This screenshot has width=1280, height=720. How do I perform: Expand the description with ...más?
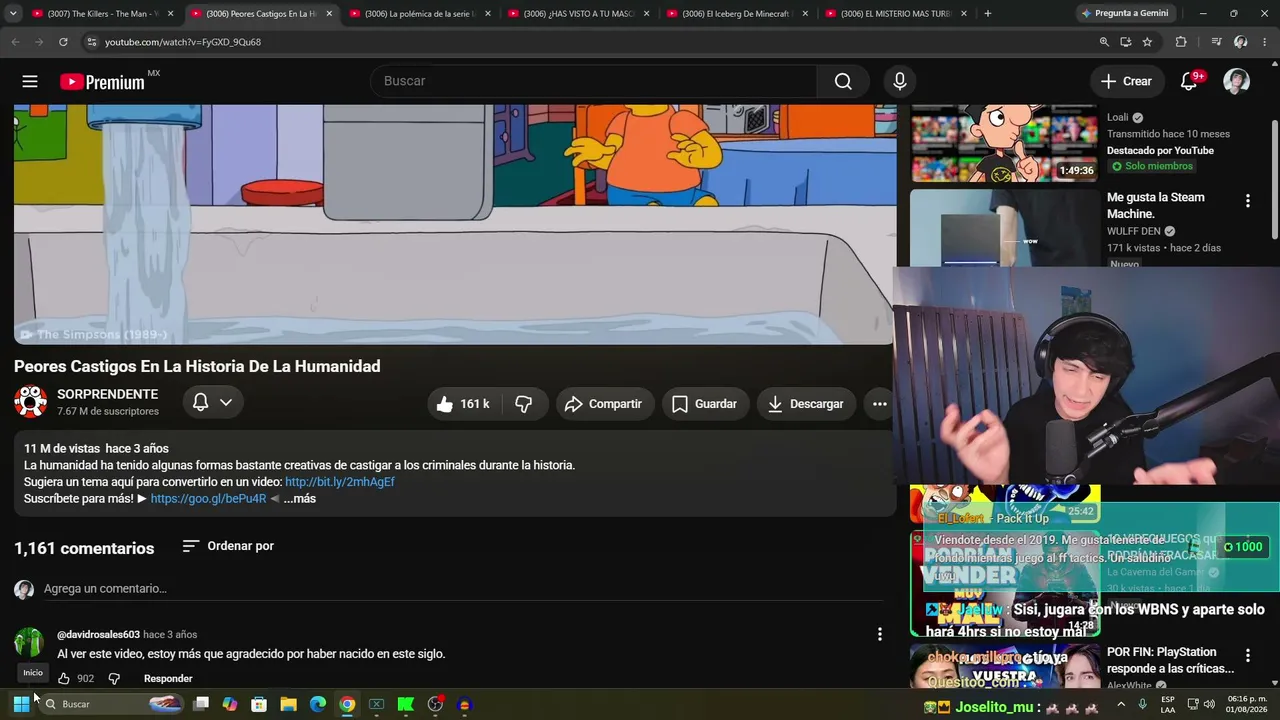tap(299, 499)
